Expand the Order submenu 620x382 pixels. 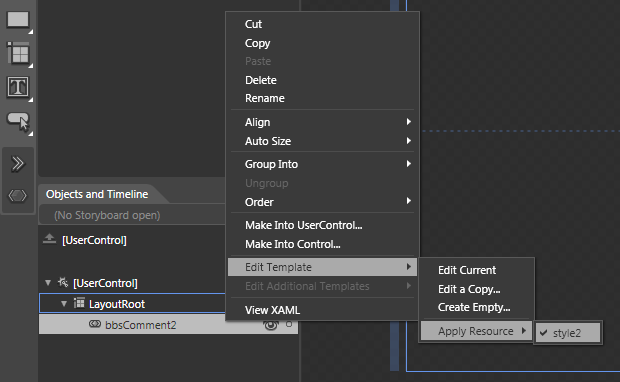pyautogui.click(x=323, y=202)
